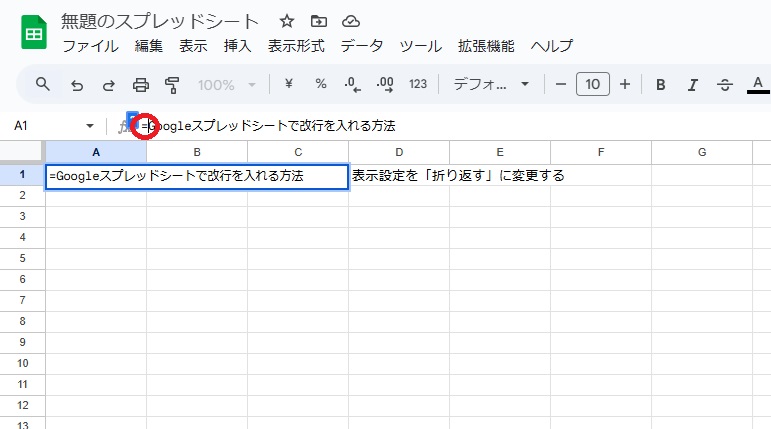Decrease decimal places
This screenshot has width=771, height=429.
pyautogui.click(x=352, y=84)
